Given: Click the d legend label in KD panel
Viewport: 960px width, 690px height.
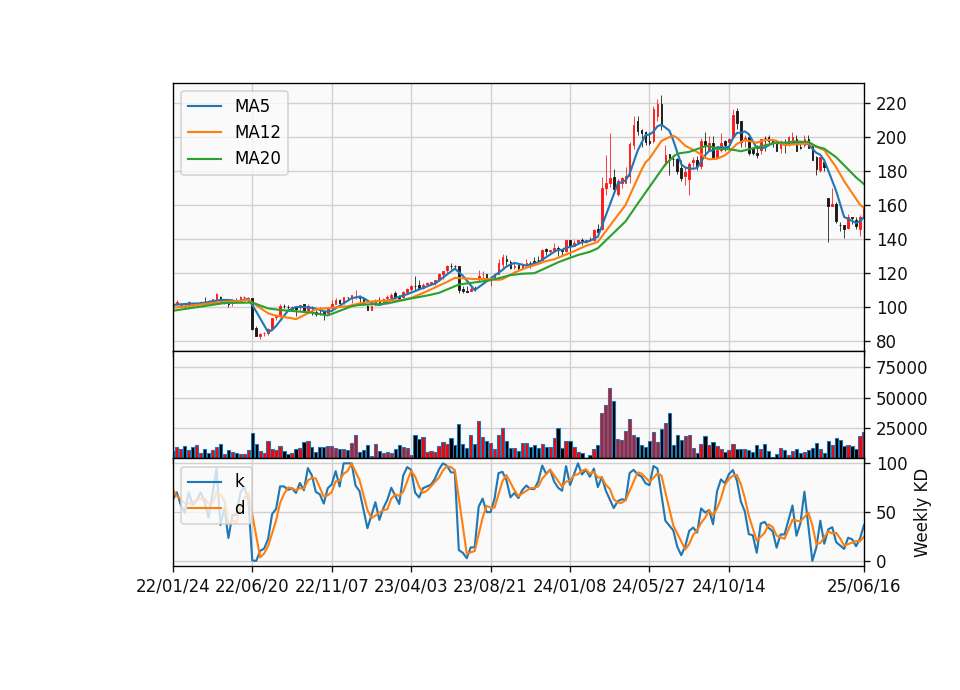Looking at the screenshot, I should click(240, 508).
